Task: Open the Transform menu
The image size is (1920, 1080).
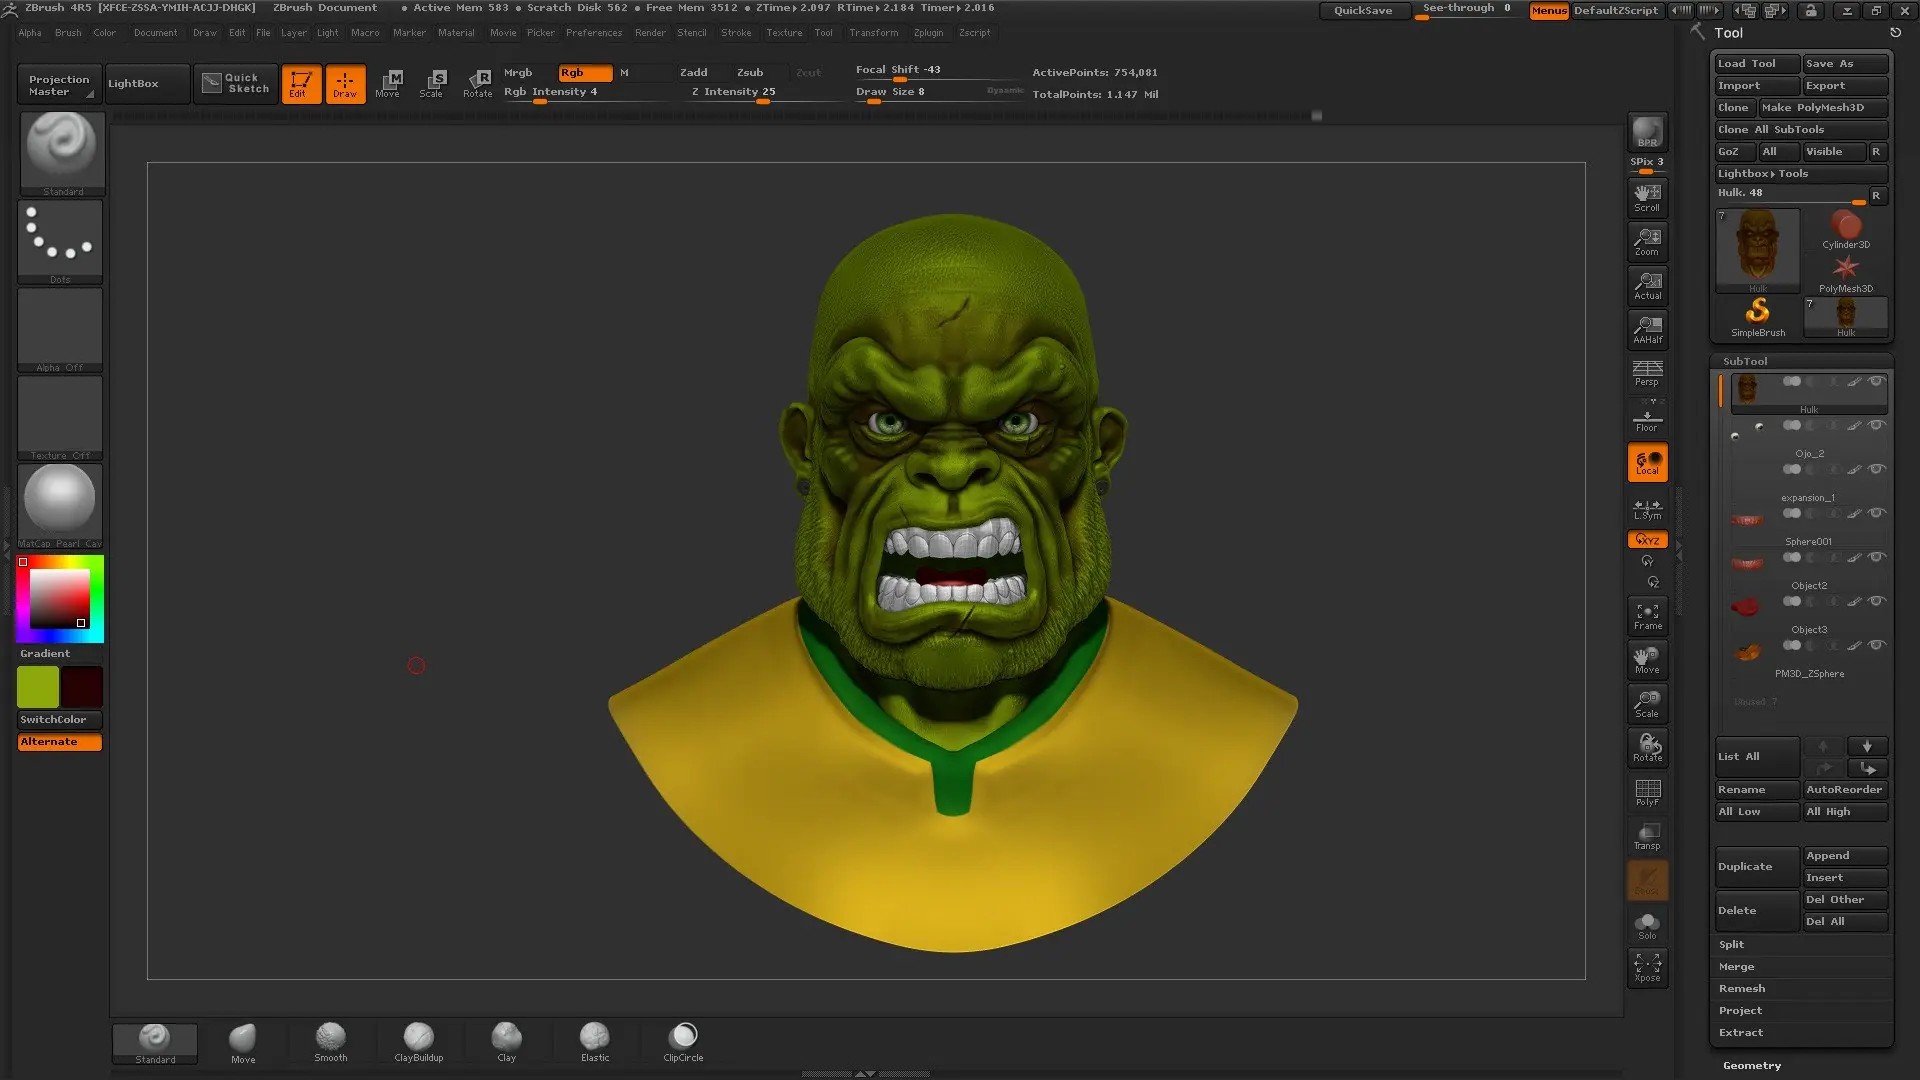Action: pos(873,33)
